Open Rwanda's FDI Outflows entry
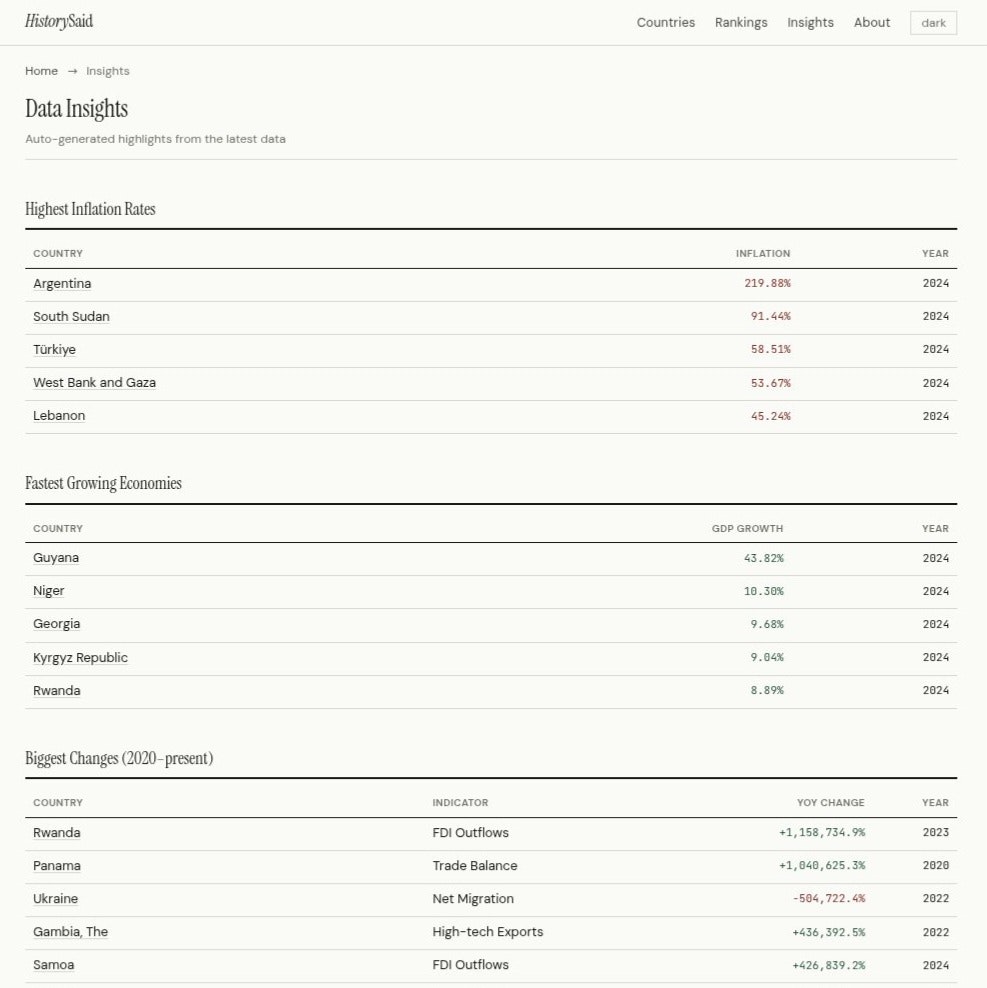Screen dimensions: 987x988 click(57, 832)
